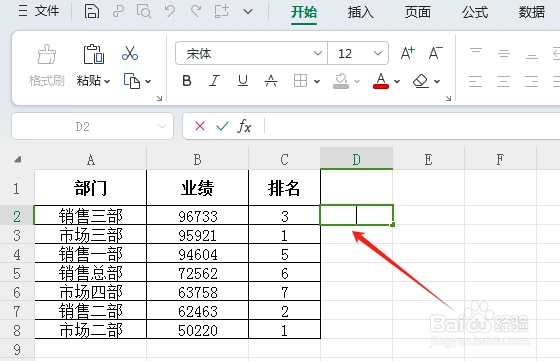Click the Save icon
This screenshot has height=361, width=560.
pyautogui.click(x=92, y=11)
